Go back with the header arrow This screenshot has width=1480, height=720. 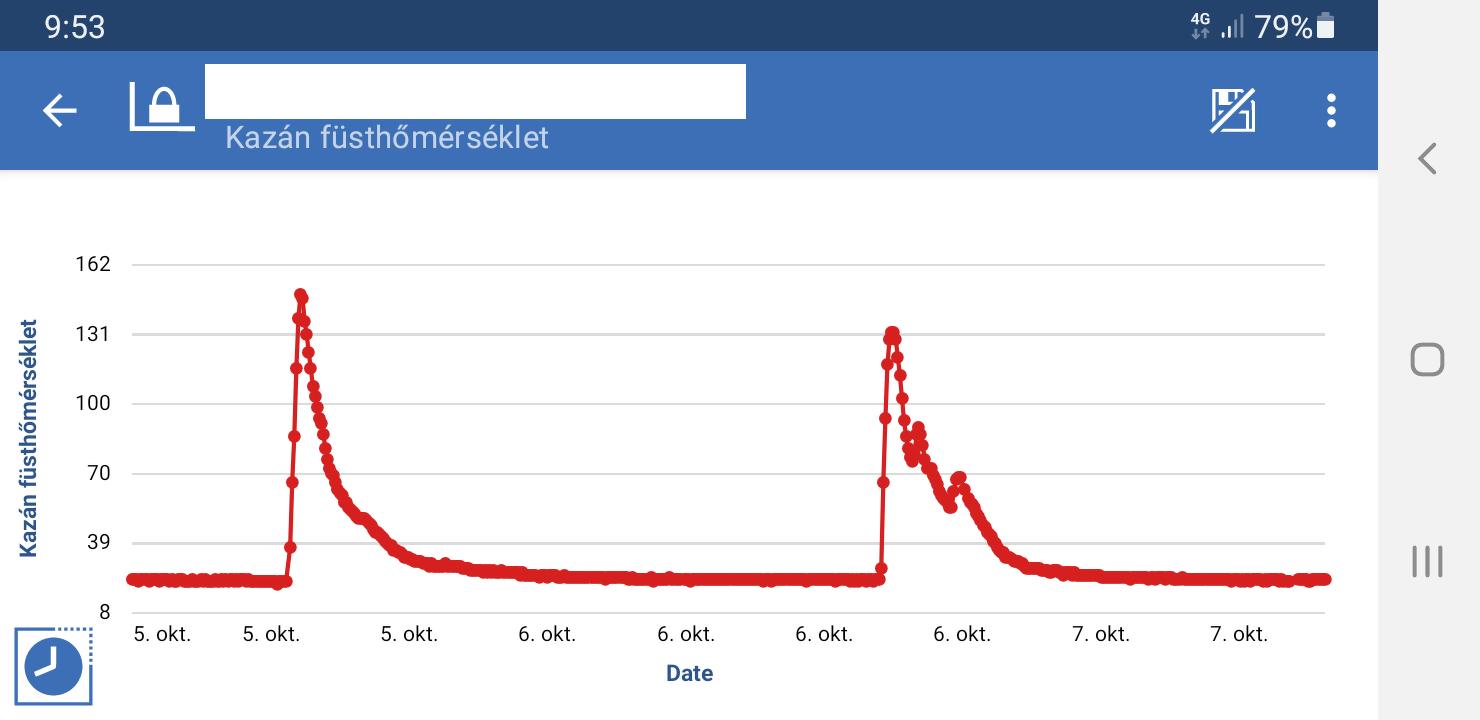[x=59, y=110]
